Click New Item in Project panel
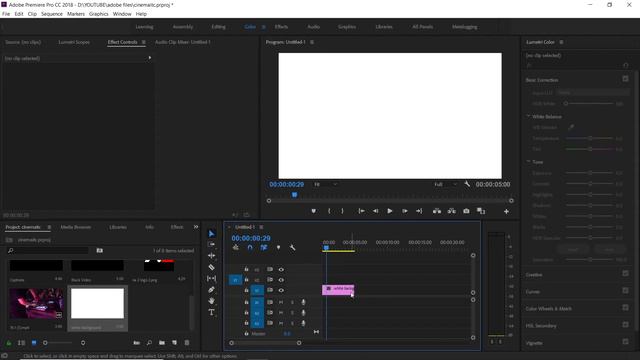 coord(174,343)
